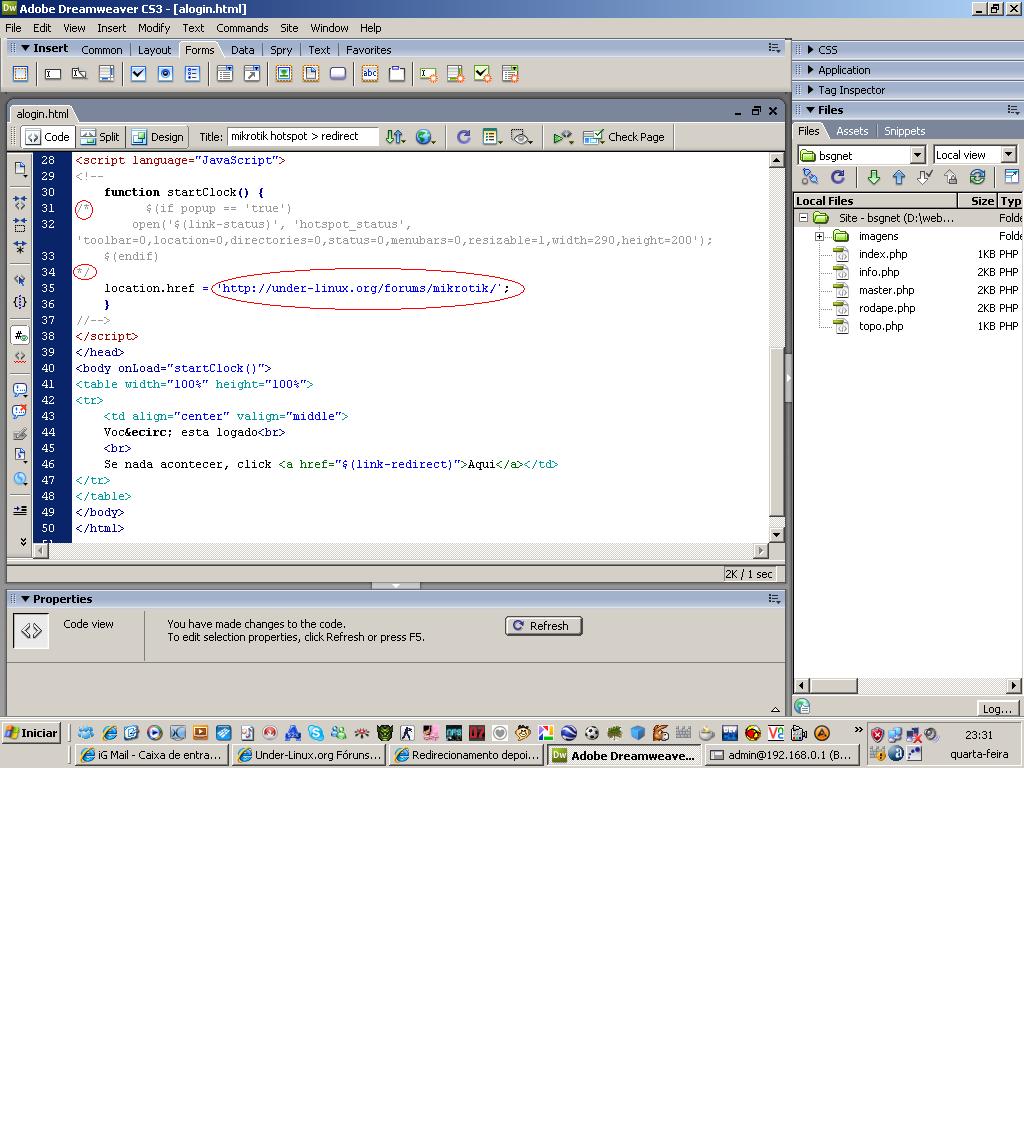Insert Spry Validation Text Field

point(429,74)
